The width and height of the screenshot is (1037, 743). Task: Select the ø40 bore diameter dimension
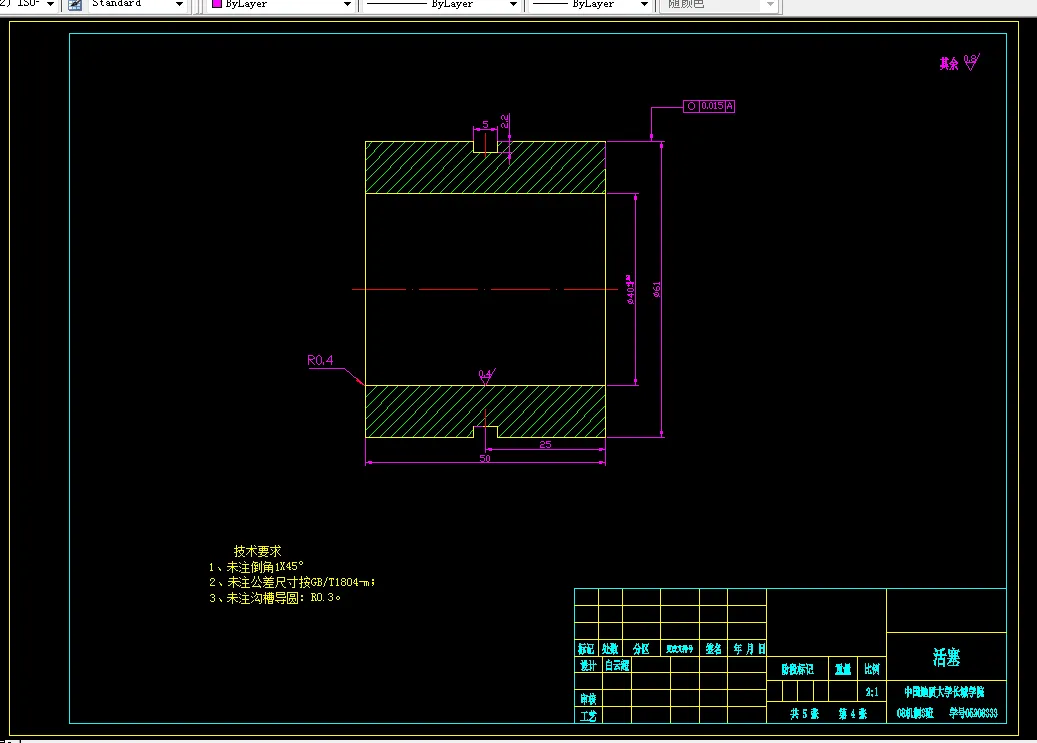[630, 290]
